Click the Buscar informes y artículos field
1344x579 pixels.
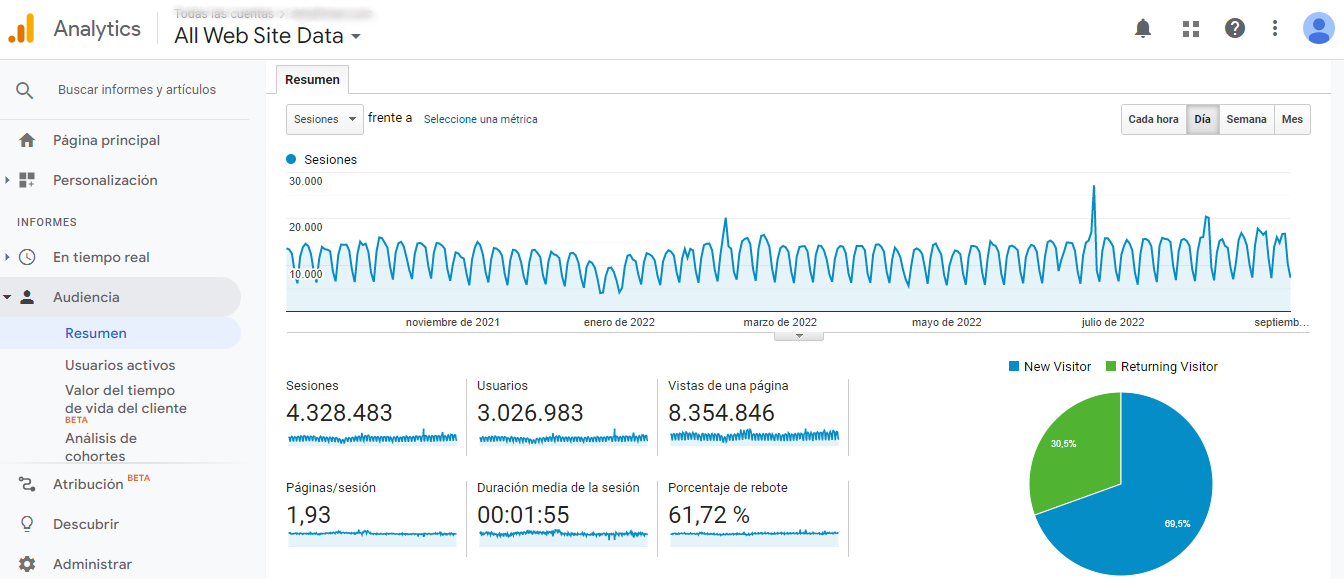point(137,90)
